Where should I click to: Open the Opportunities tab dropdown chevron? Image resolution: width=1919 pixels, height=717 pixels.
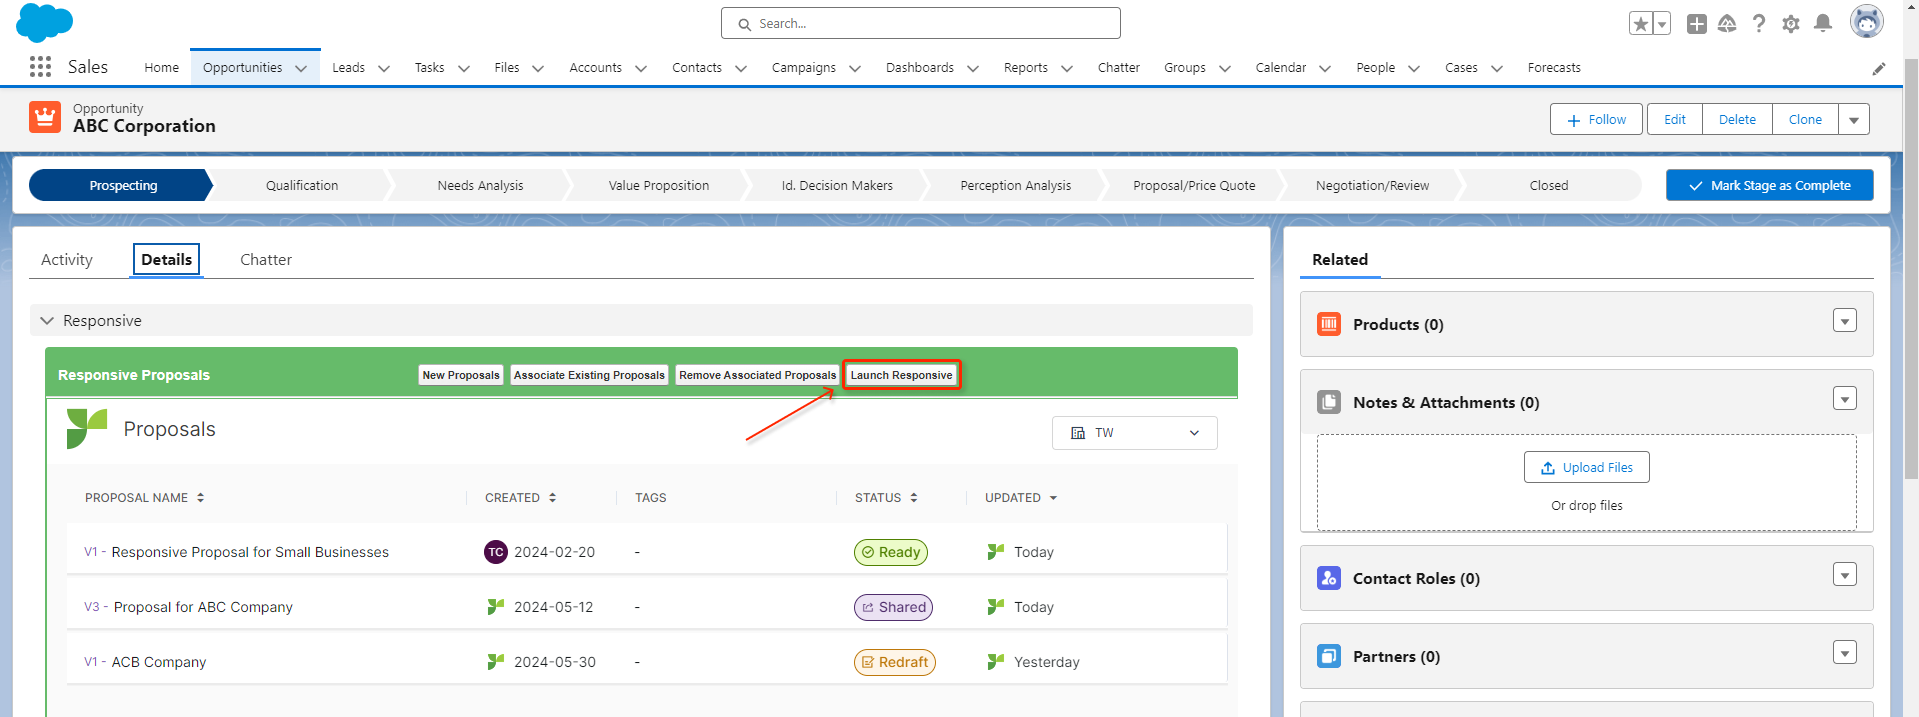point(301,68)
